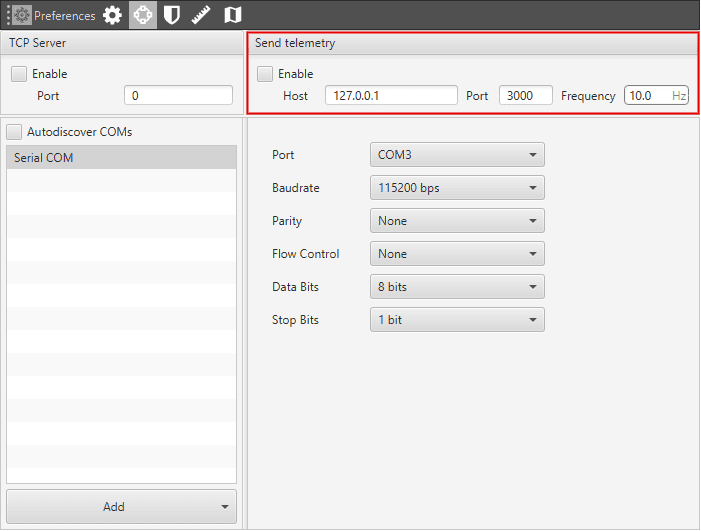
Task: Click the Data Bits label
Action: coord(295,287)
